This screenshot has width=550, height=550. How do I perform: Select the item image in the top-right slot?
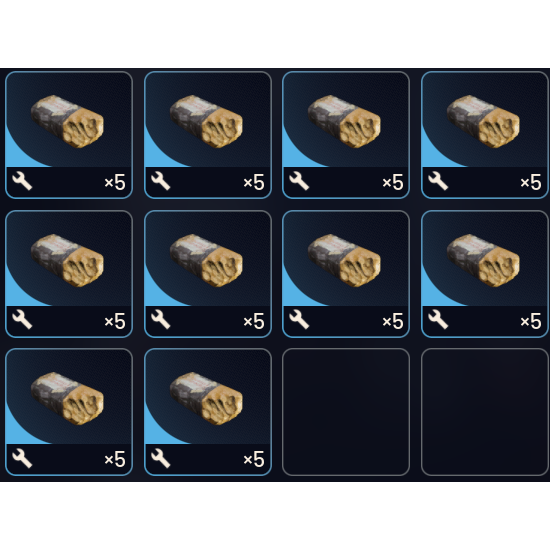(x=483, y=121)
